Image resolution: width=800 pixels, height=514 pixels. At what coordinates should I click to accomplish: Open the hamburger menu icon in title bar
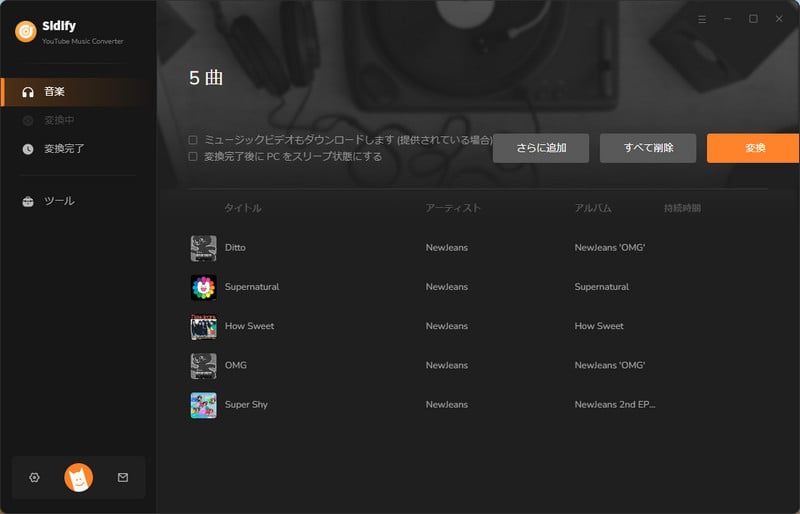click(702, 19)
